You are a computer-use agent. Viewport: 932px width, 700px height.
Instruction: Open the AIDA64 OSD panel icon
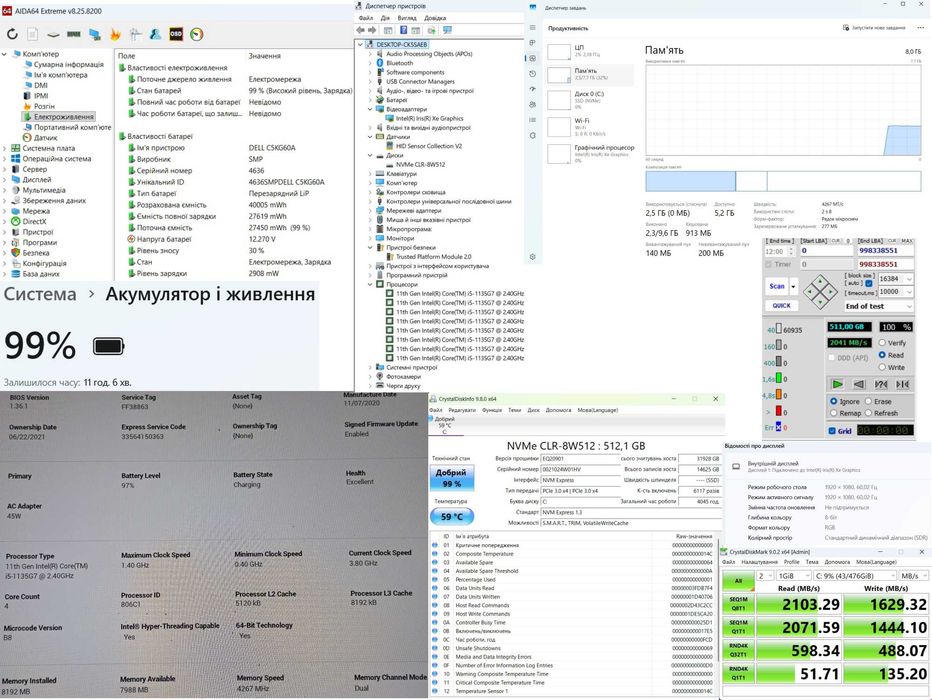coord(176,34)
